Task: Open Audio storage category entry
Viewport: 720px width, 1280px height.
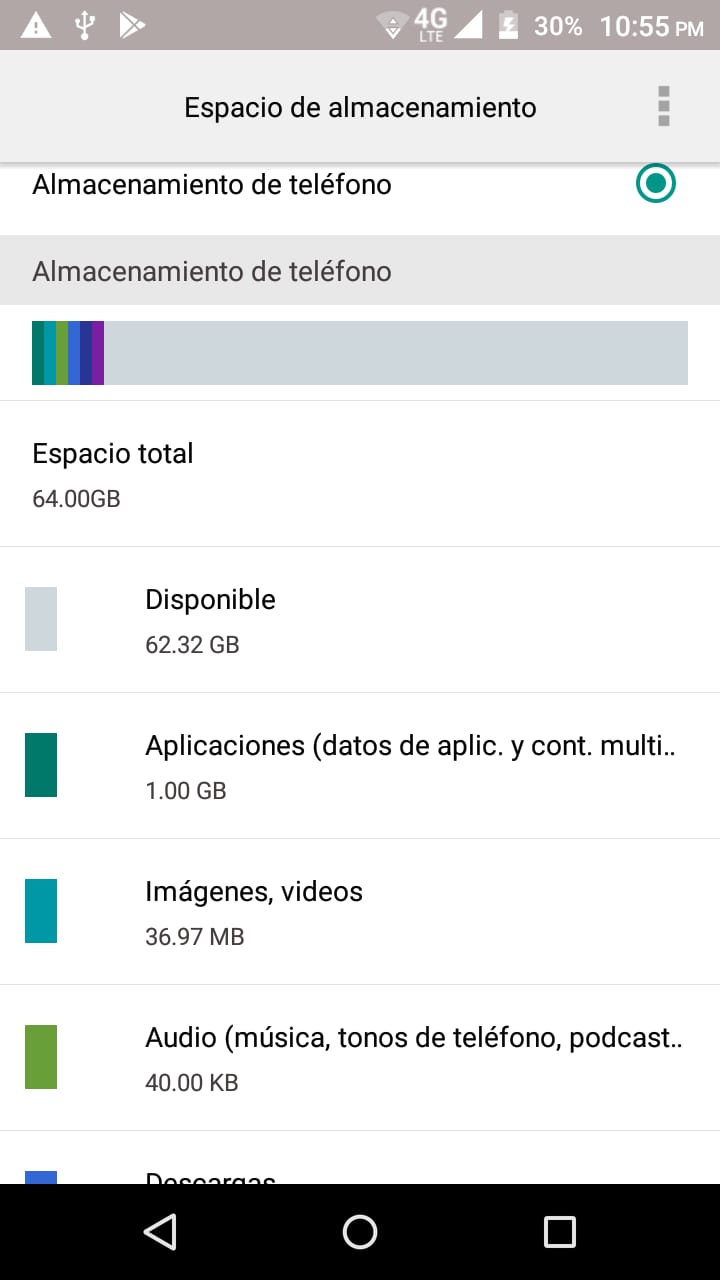Action: 360,1057
